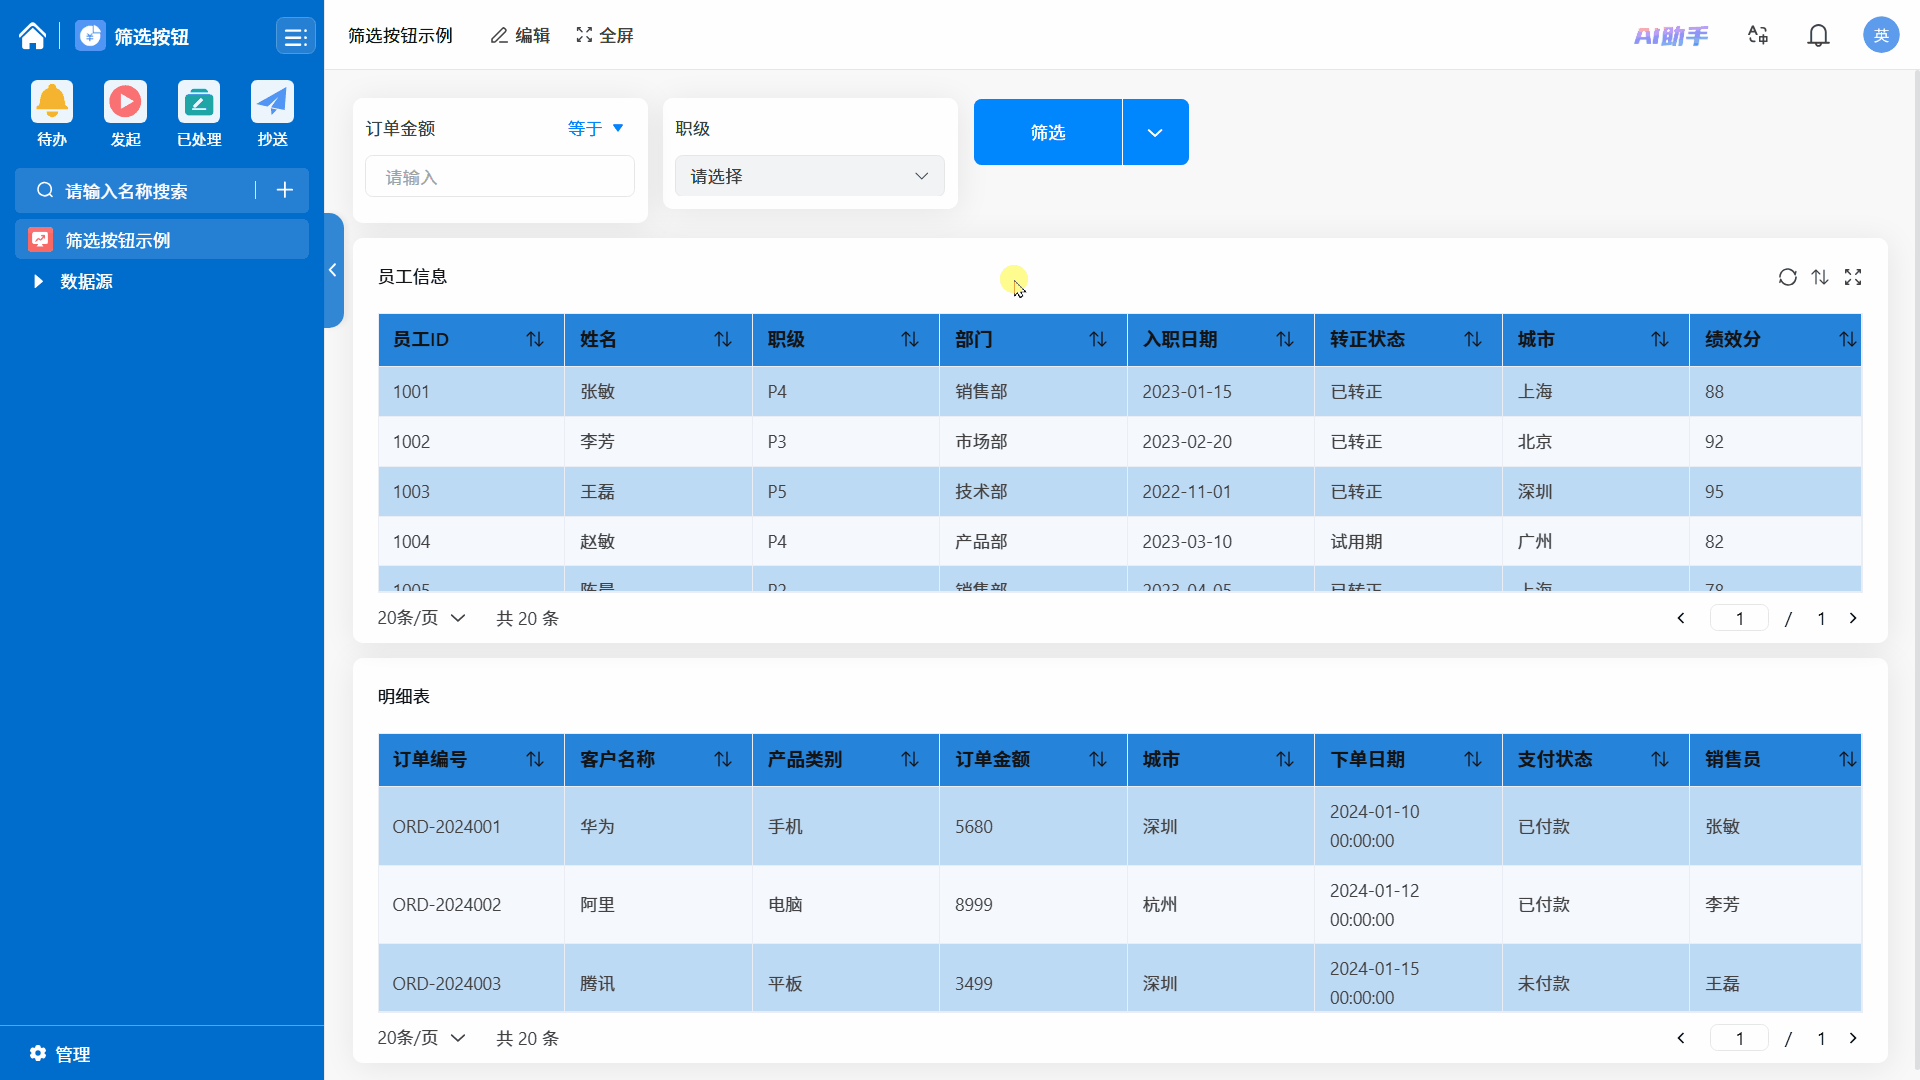
Task: Open 明细表 page size 20条/页 dropdown
Action: (421, 1038)
